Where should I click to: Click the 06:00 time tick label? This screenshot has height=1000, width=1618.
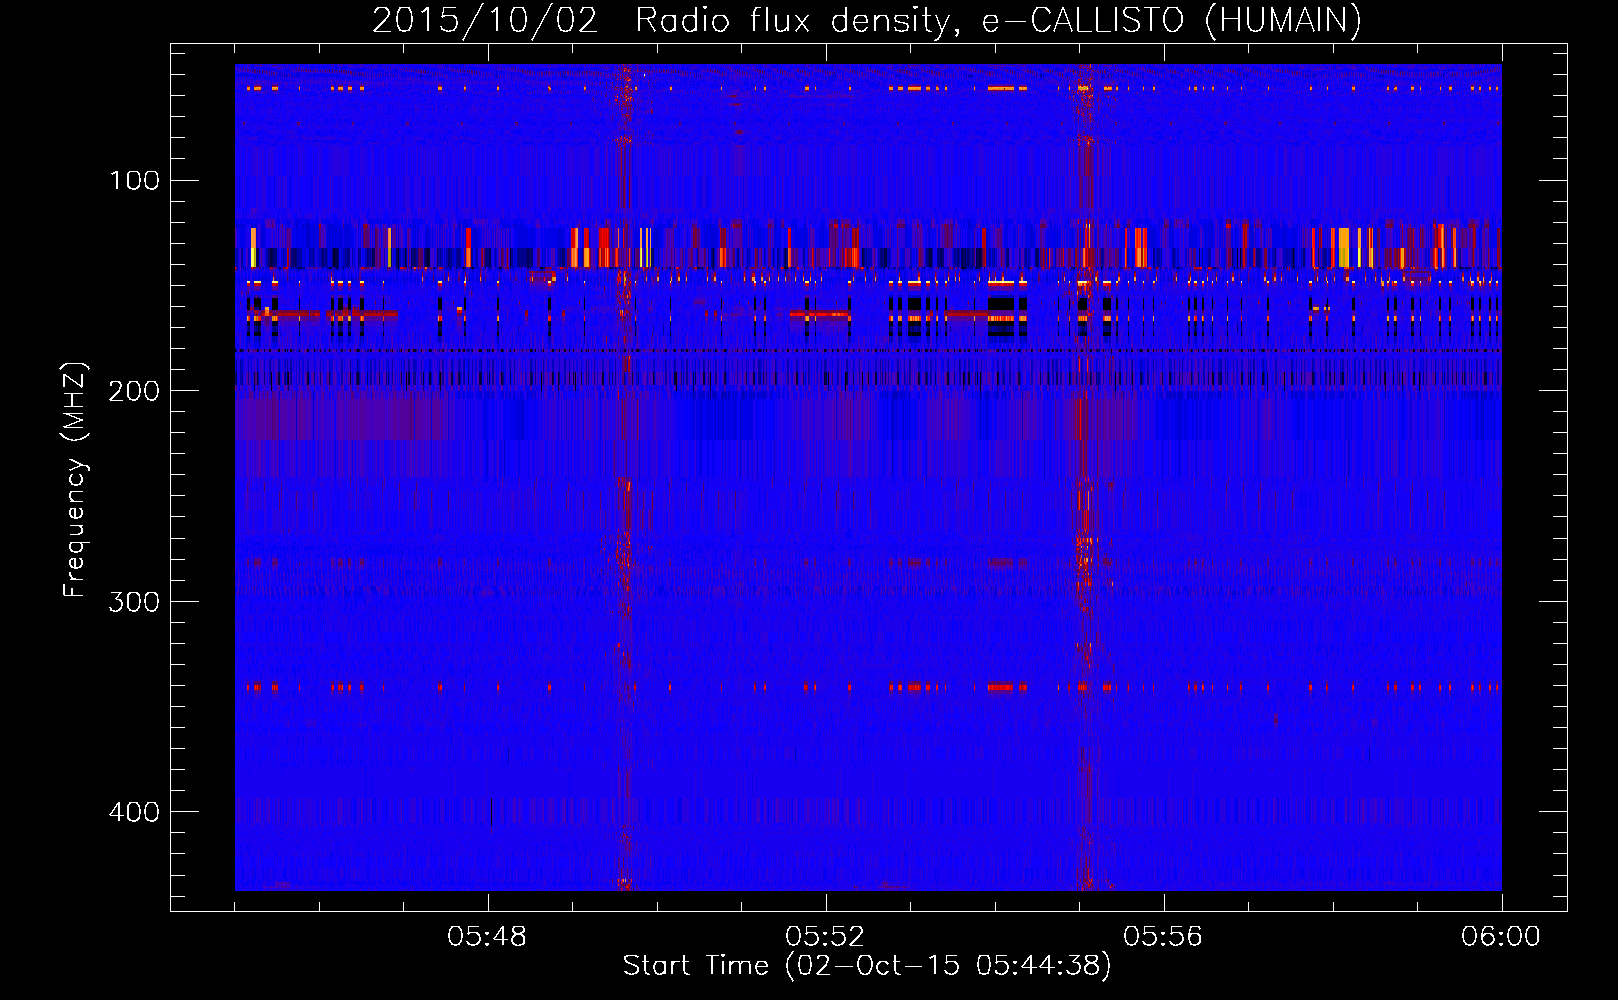point(1501,937)
